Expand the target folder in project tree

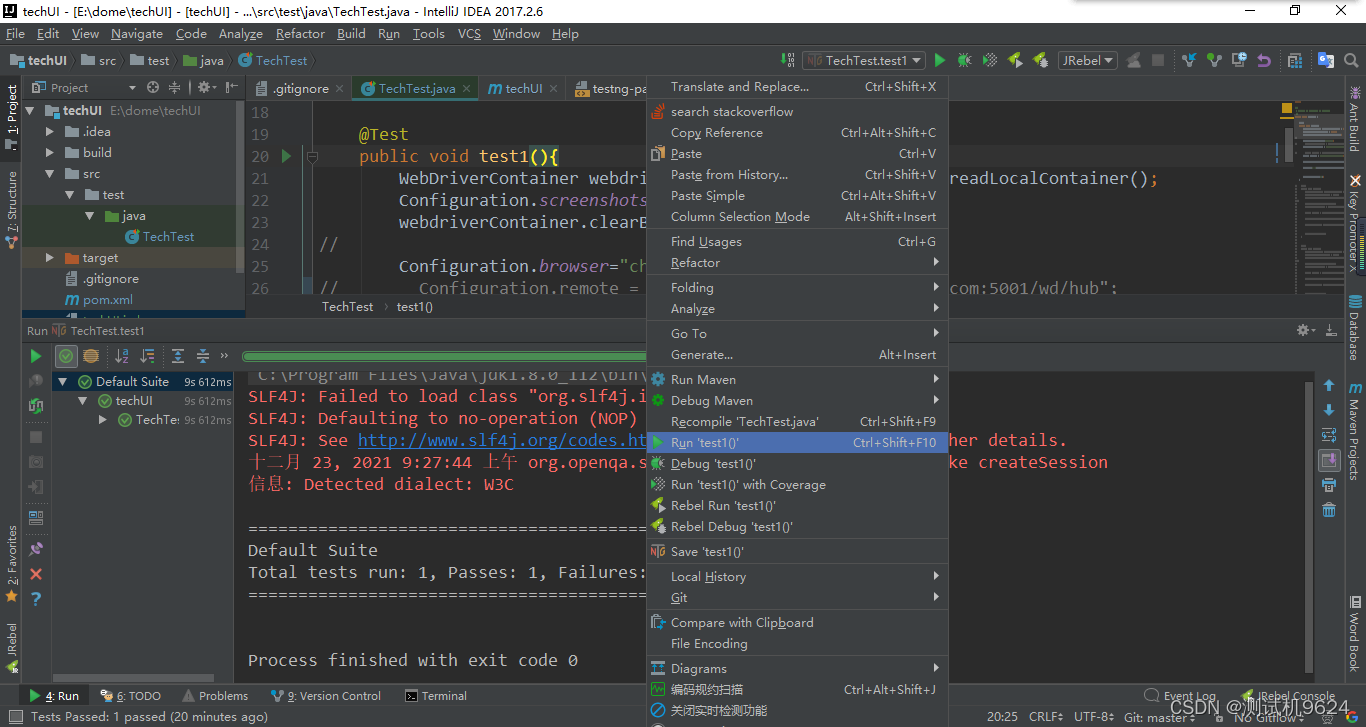click(x=50, y=258)
